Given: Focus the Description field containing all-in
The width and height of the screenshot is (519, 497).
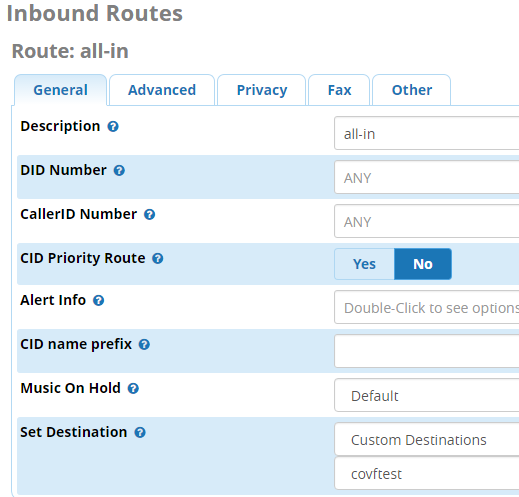Looking at the screenshot, I should (x=427, y=133).
